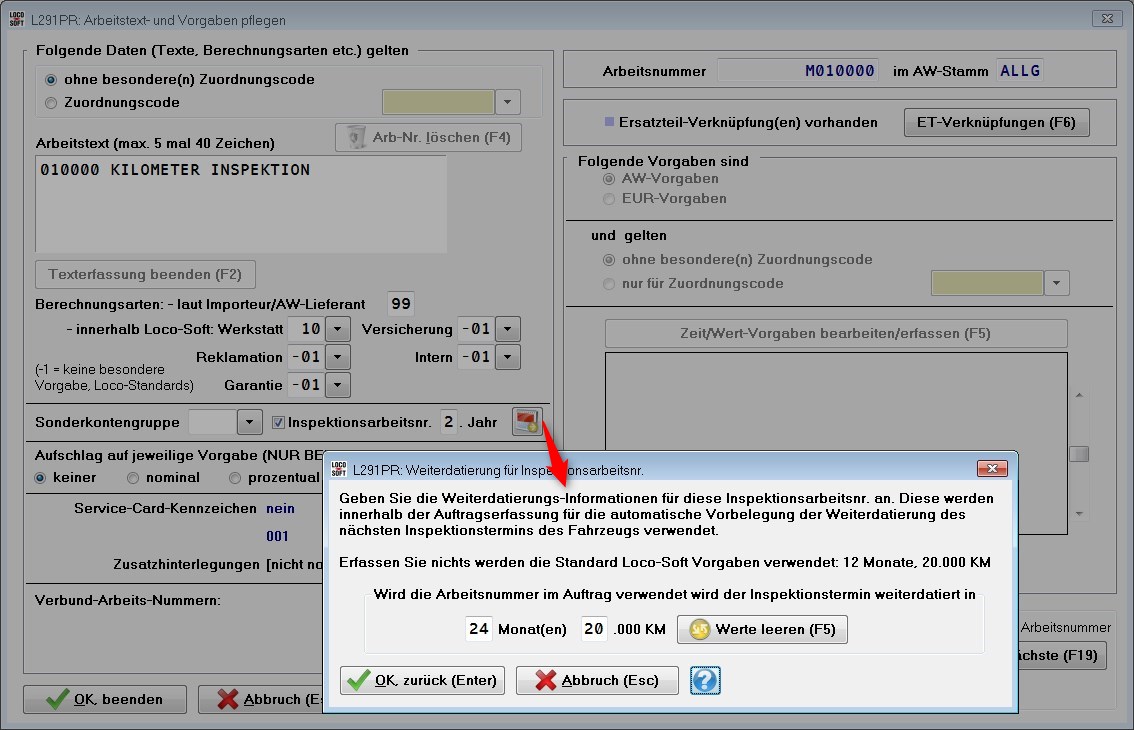Image resolution: width=1134 pixels, height=730 pixels.
Task: Click the inspection date settings icon next to Jahr
Action: click(526, 422)
